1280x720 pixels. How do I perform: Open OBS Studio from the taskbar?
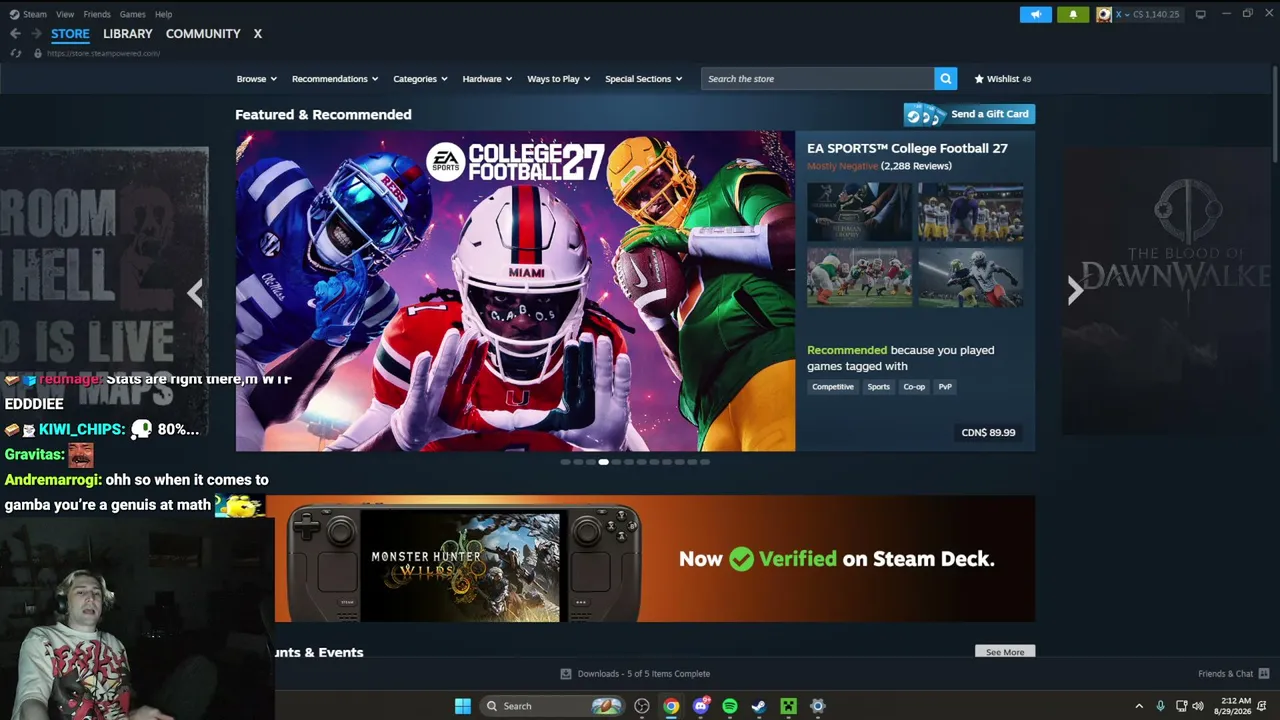click(642, 706)
